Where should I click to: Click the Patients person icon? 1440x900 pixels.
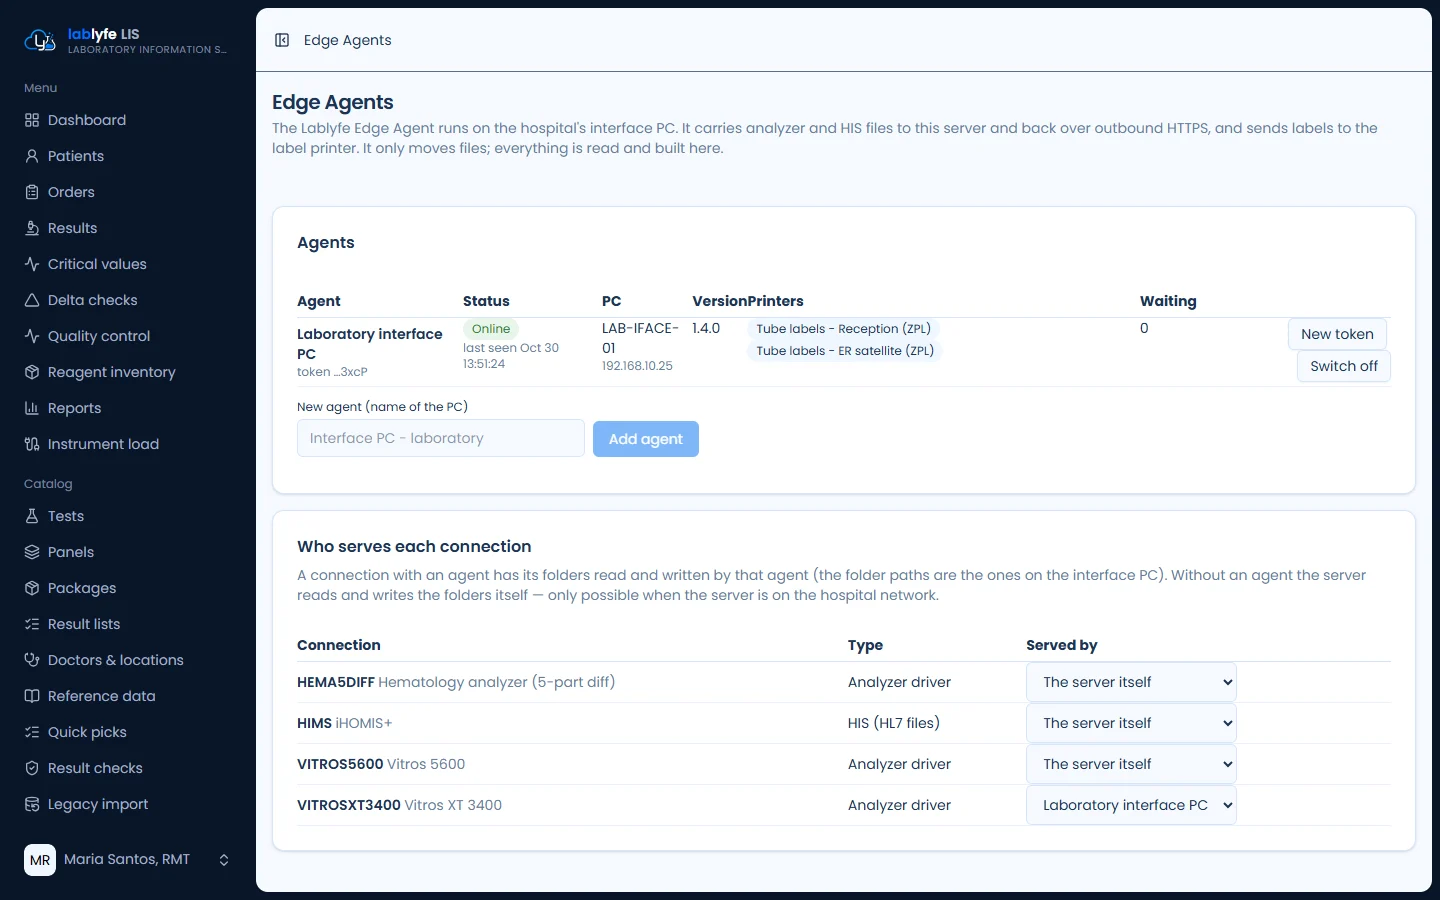pos(32,156)
